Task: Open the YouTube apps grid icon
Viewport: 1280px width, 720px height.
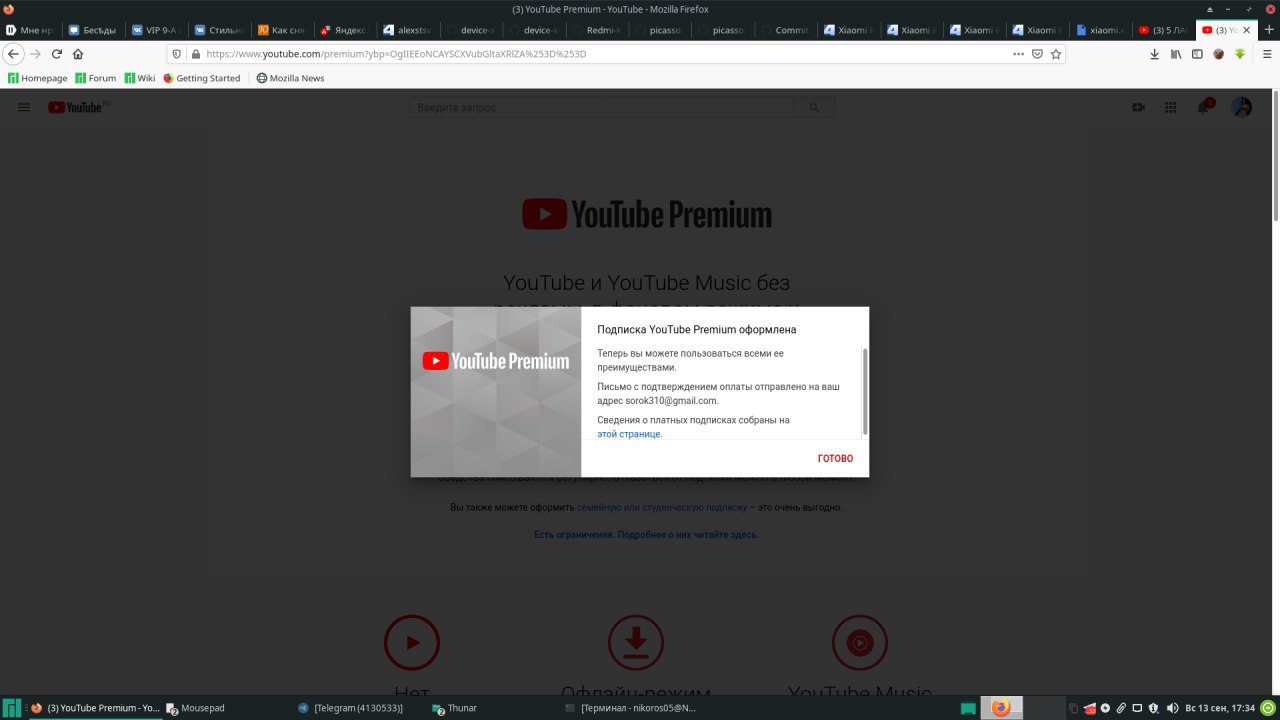Action: (1170, 107)
